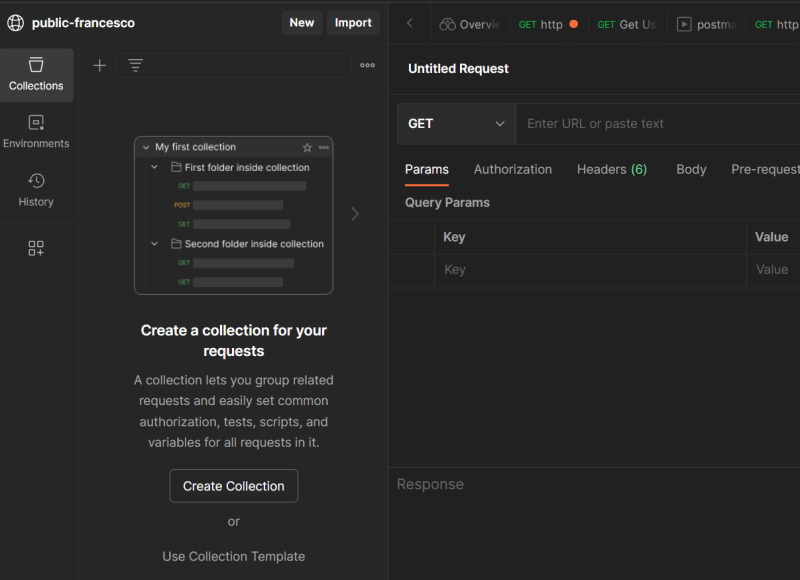Image resolution: width=800 pixels, height=580 pixels.
Task: Open the Environments sidebar panel
Action: pyautogui.click(x=36, y=132)
